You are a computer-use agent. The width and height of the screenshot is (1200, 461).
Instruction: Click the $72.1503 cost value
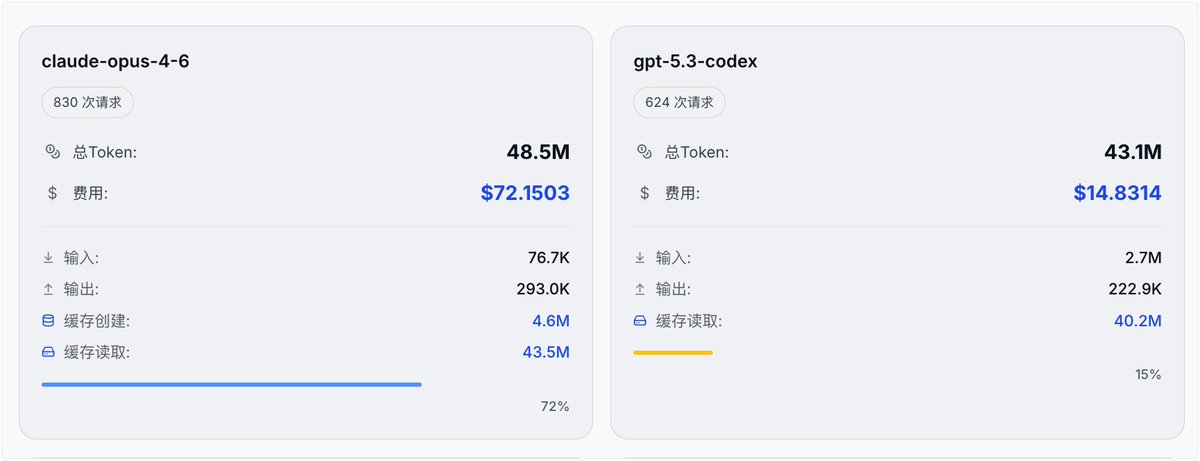(x=524, y=193)
